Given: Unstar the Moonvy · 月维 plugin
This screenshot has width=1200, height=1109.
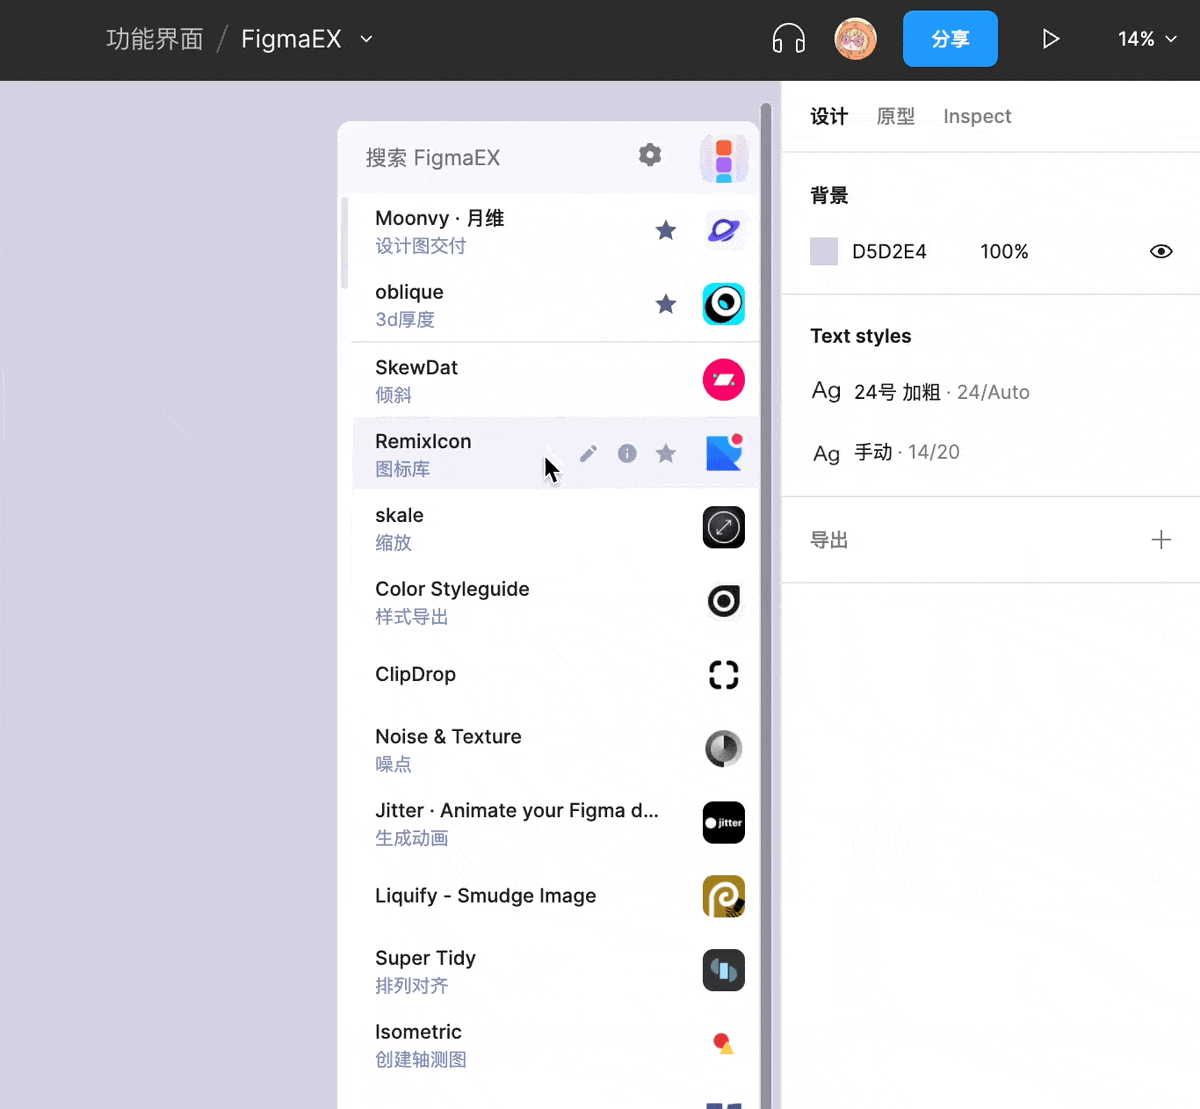Looking at the screenshot, I should click(666, 230).
